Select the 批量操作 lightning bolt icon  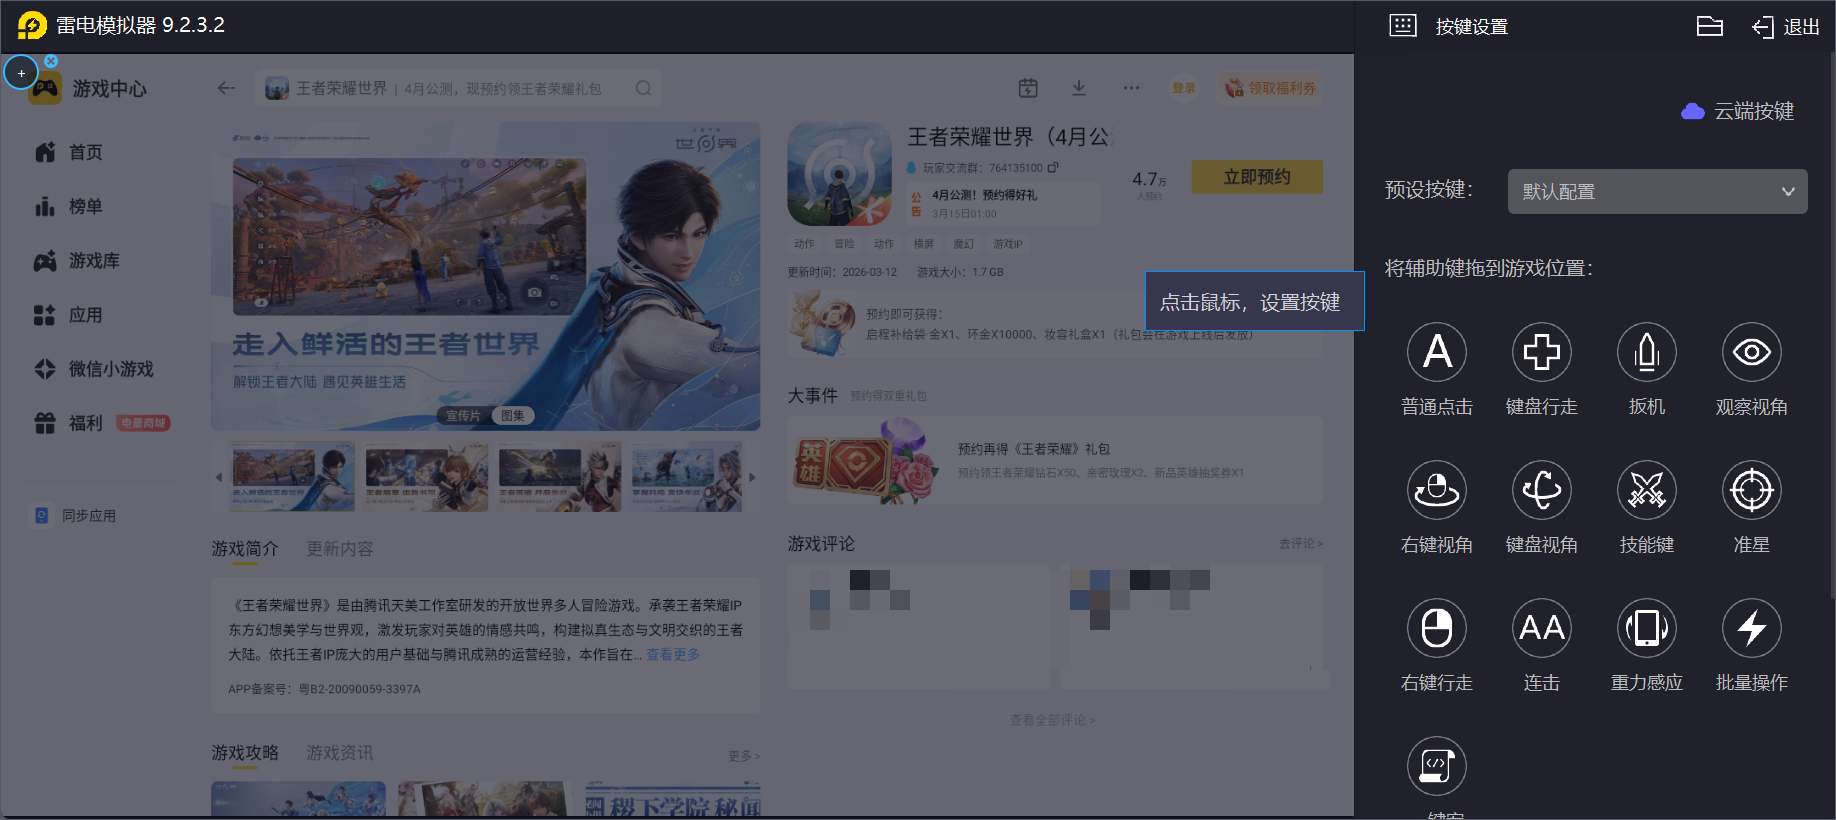pyautogui.click(x=1752, y=628)
